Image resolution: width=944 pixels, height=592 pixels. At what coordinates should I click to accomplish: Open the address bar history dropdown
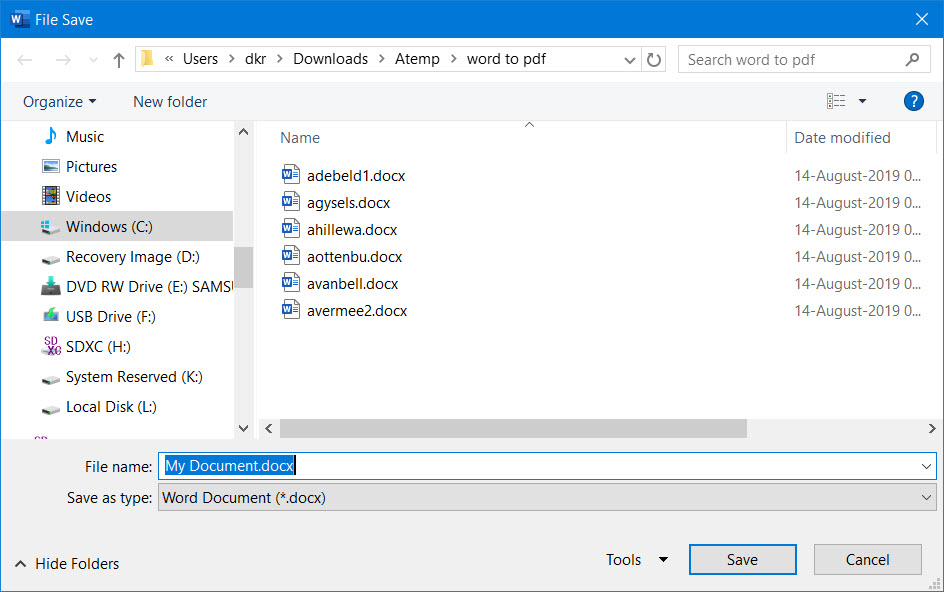click(x=630, y=60)
